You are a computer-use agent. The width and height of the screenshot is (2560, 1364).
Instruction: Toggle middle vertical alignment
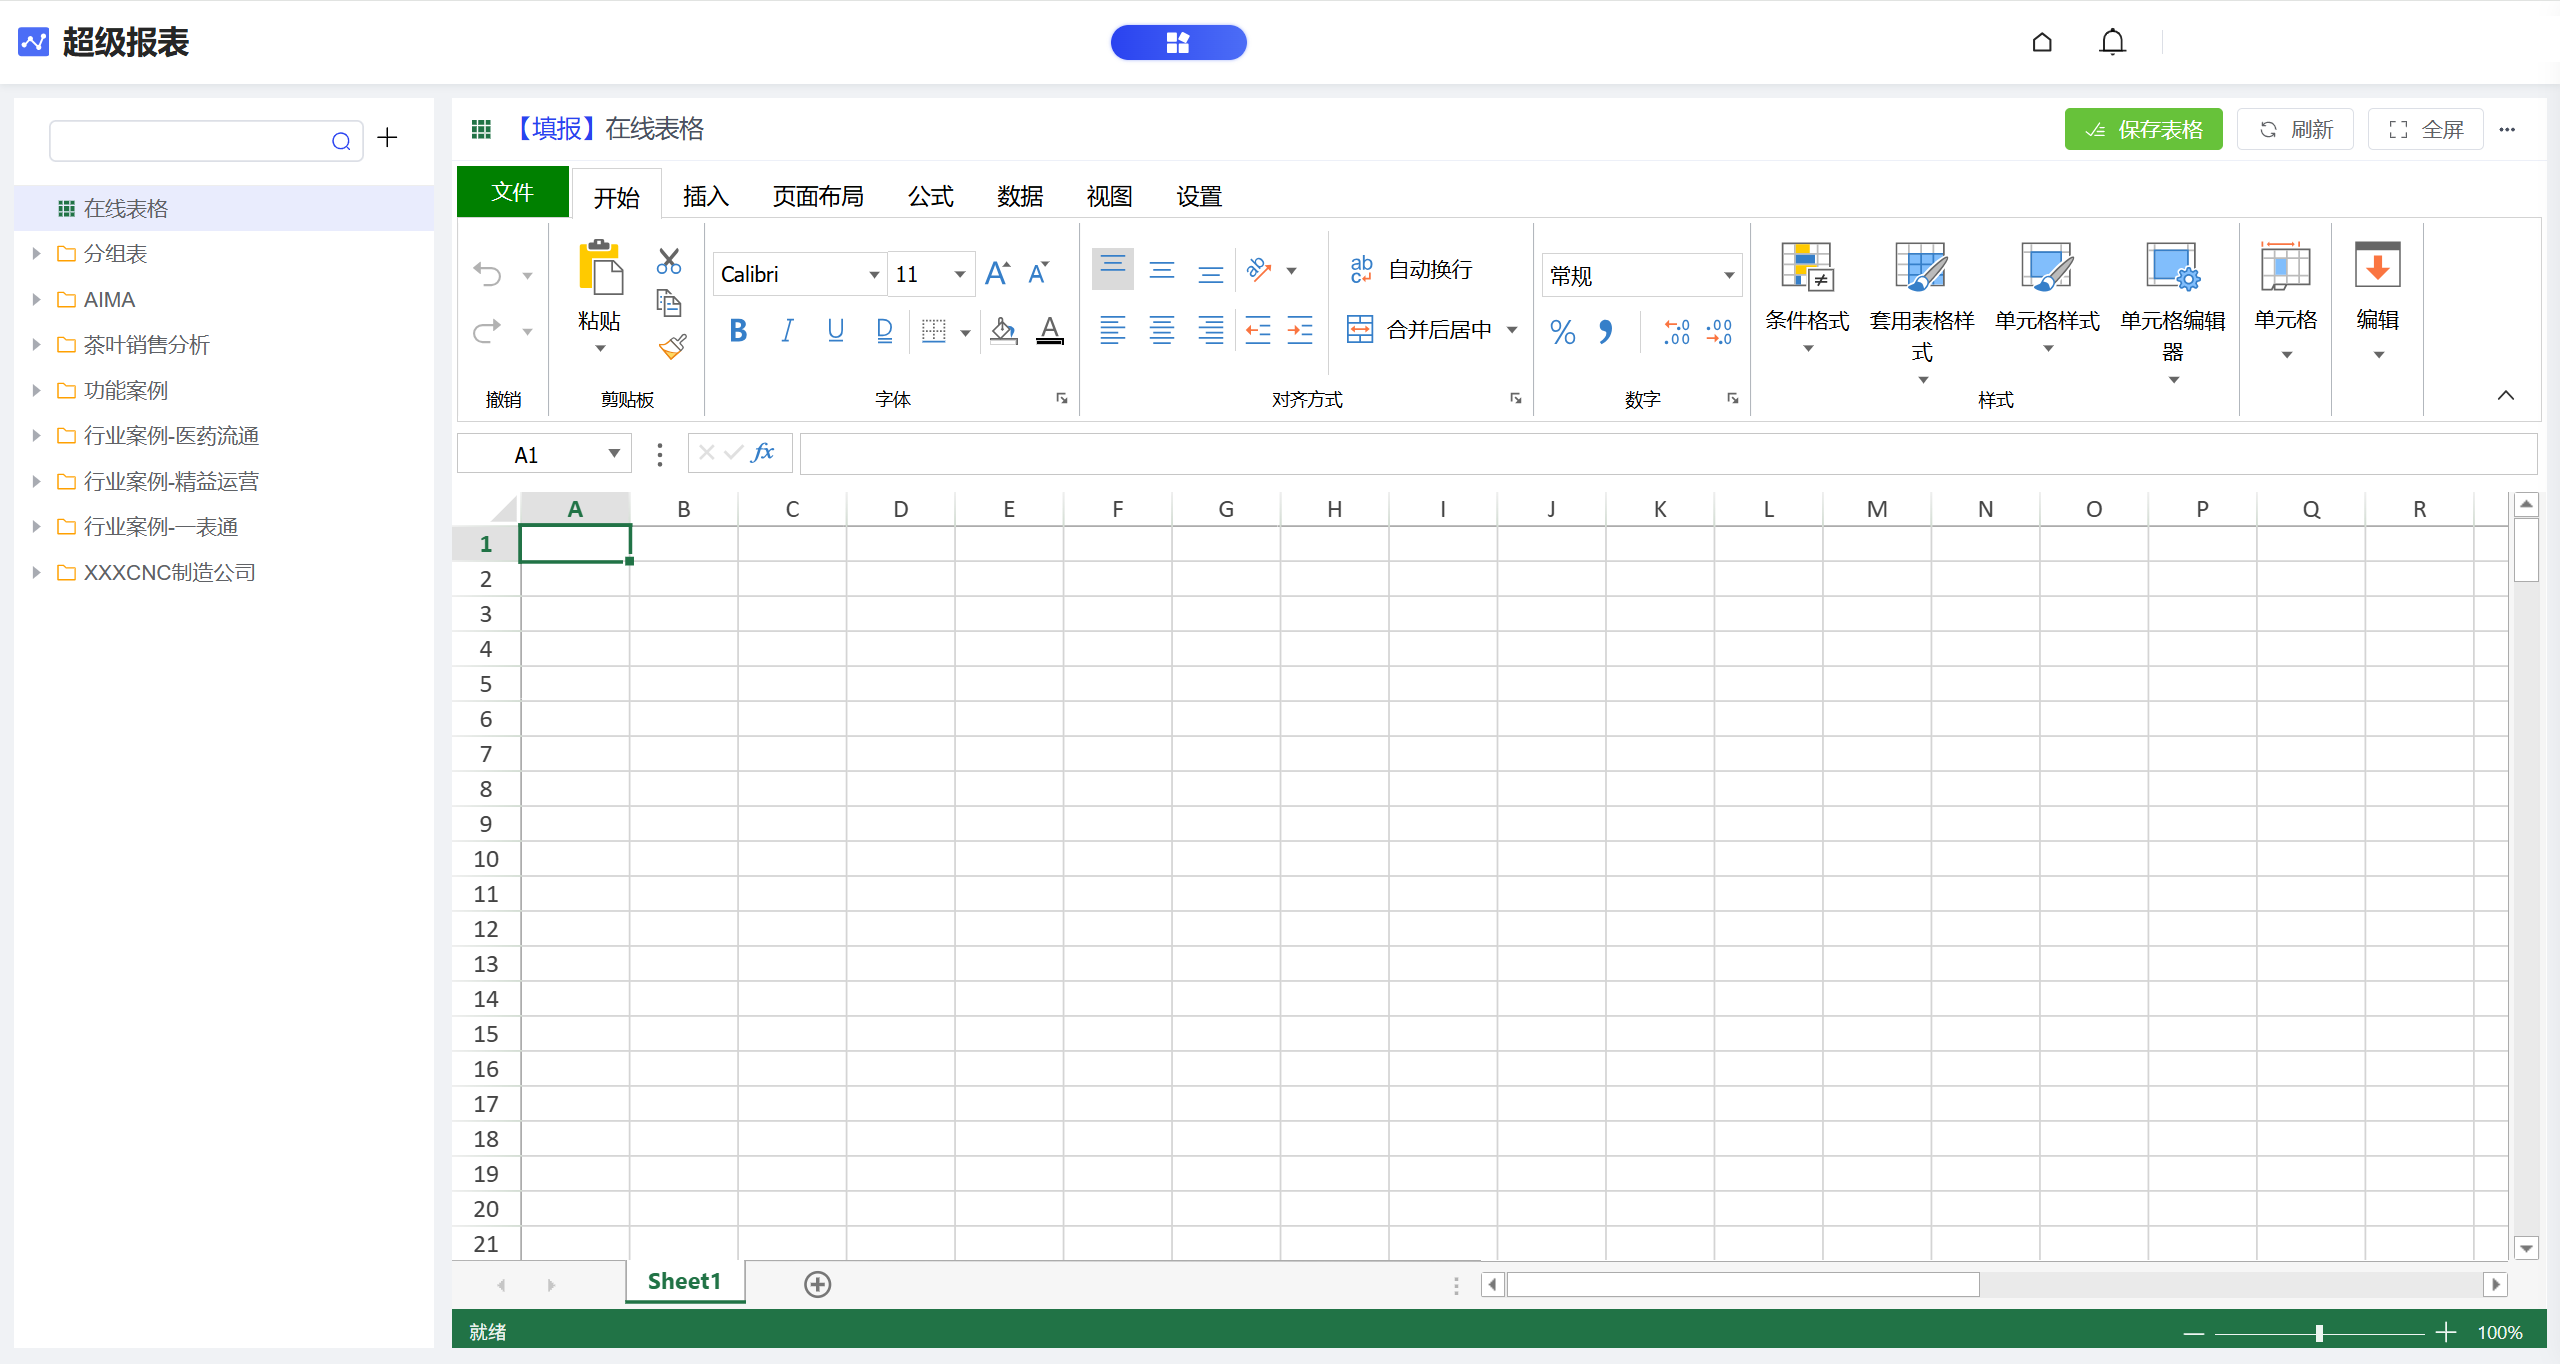coord(1162,270)
